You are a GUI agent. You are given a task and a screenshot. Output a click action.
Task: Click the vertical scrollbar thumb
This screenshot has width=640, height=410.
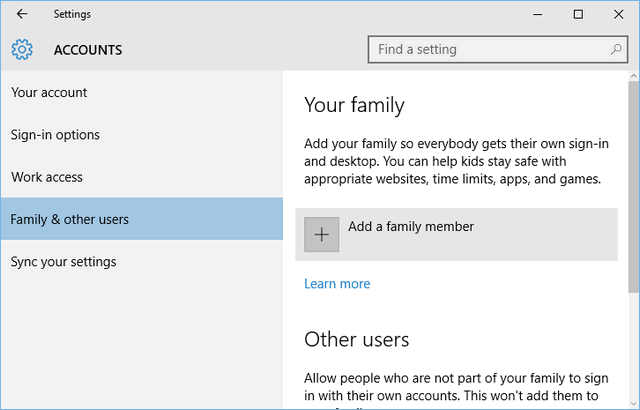(x=634, y=186)
